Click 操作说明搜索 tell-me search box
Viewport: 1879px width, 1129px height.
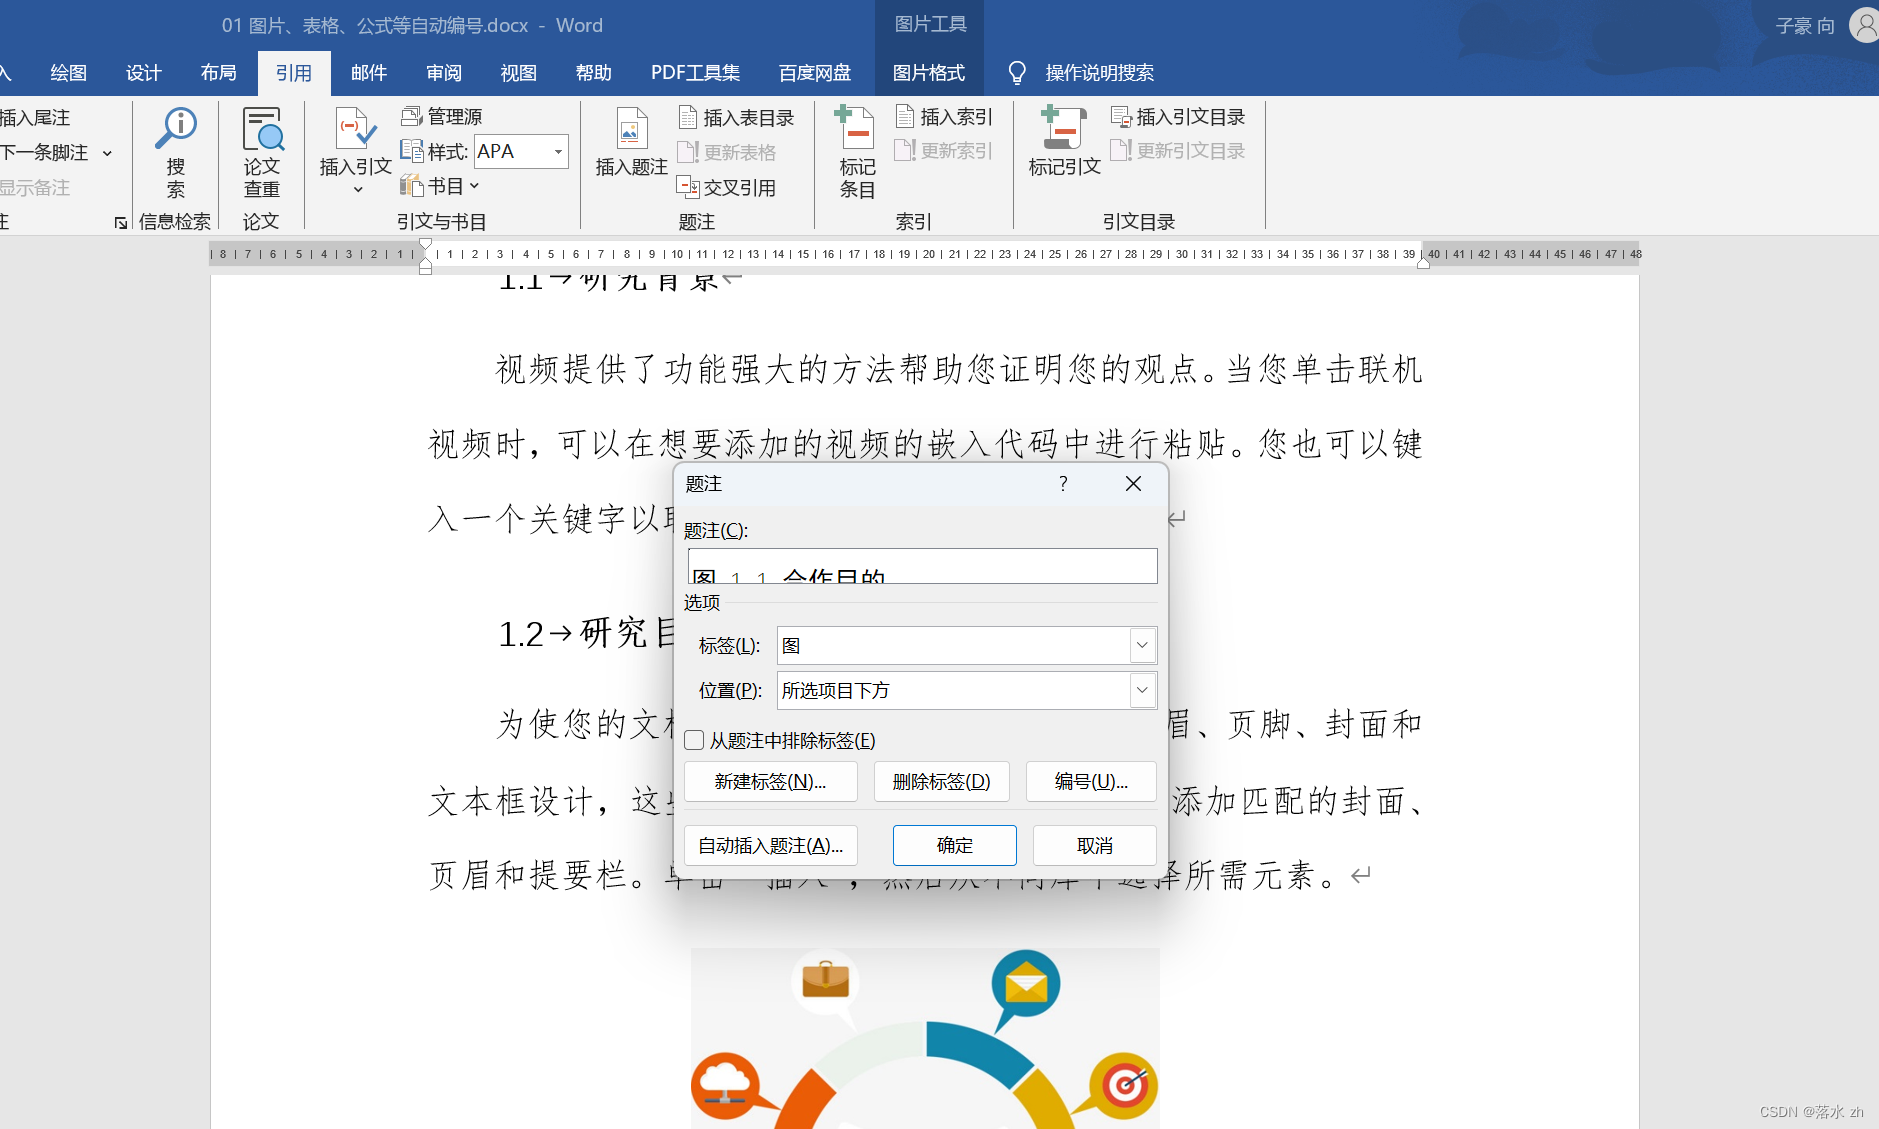point(1099,73)
